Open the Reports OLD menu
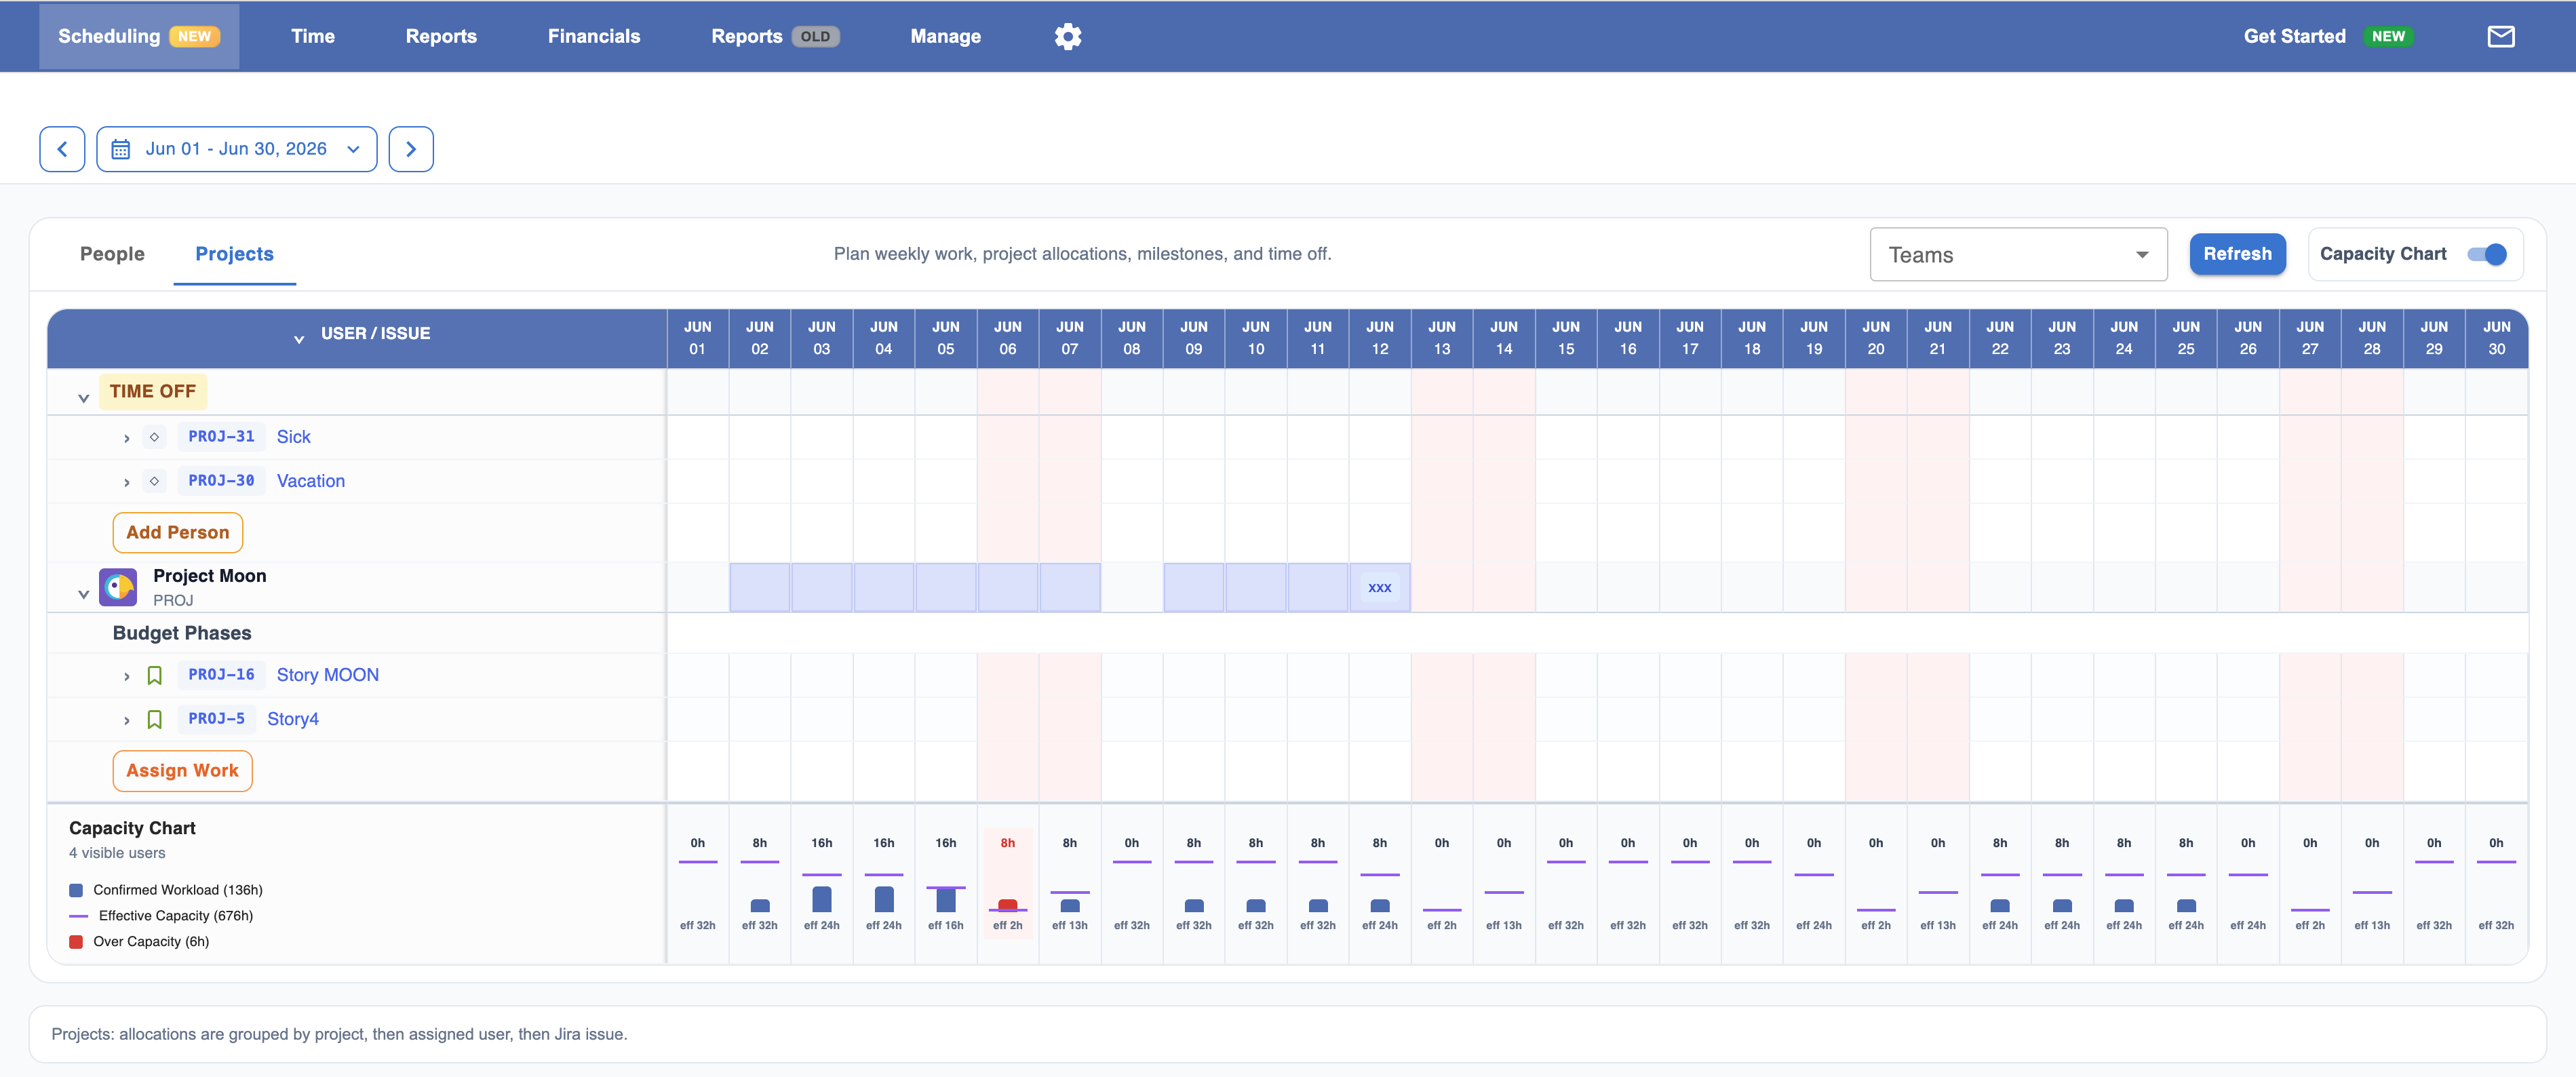 pyautogui.click(x=775, y=36)
